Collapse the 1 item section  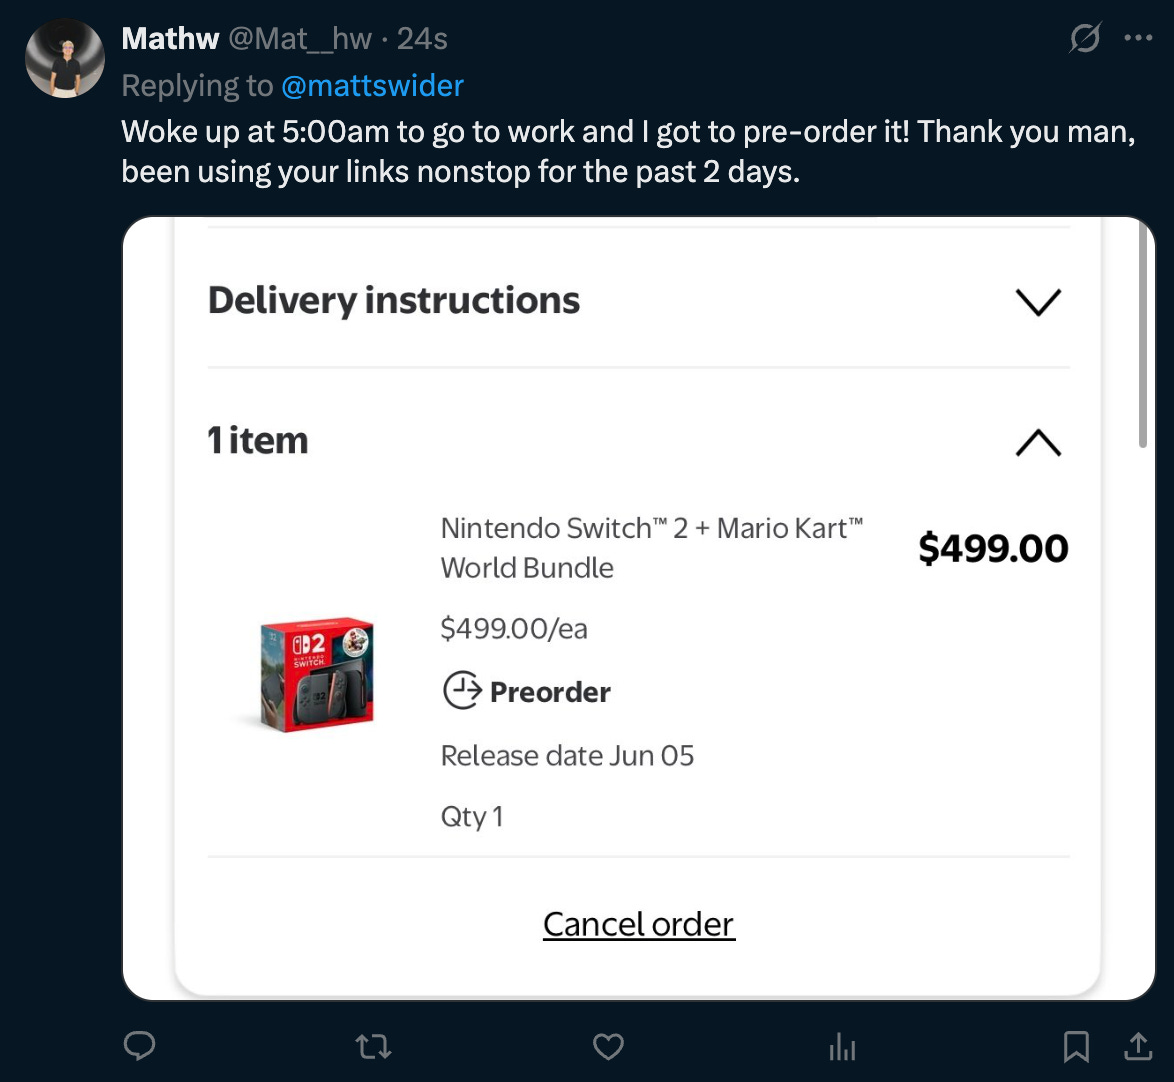(1037, 443)
